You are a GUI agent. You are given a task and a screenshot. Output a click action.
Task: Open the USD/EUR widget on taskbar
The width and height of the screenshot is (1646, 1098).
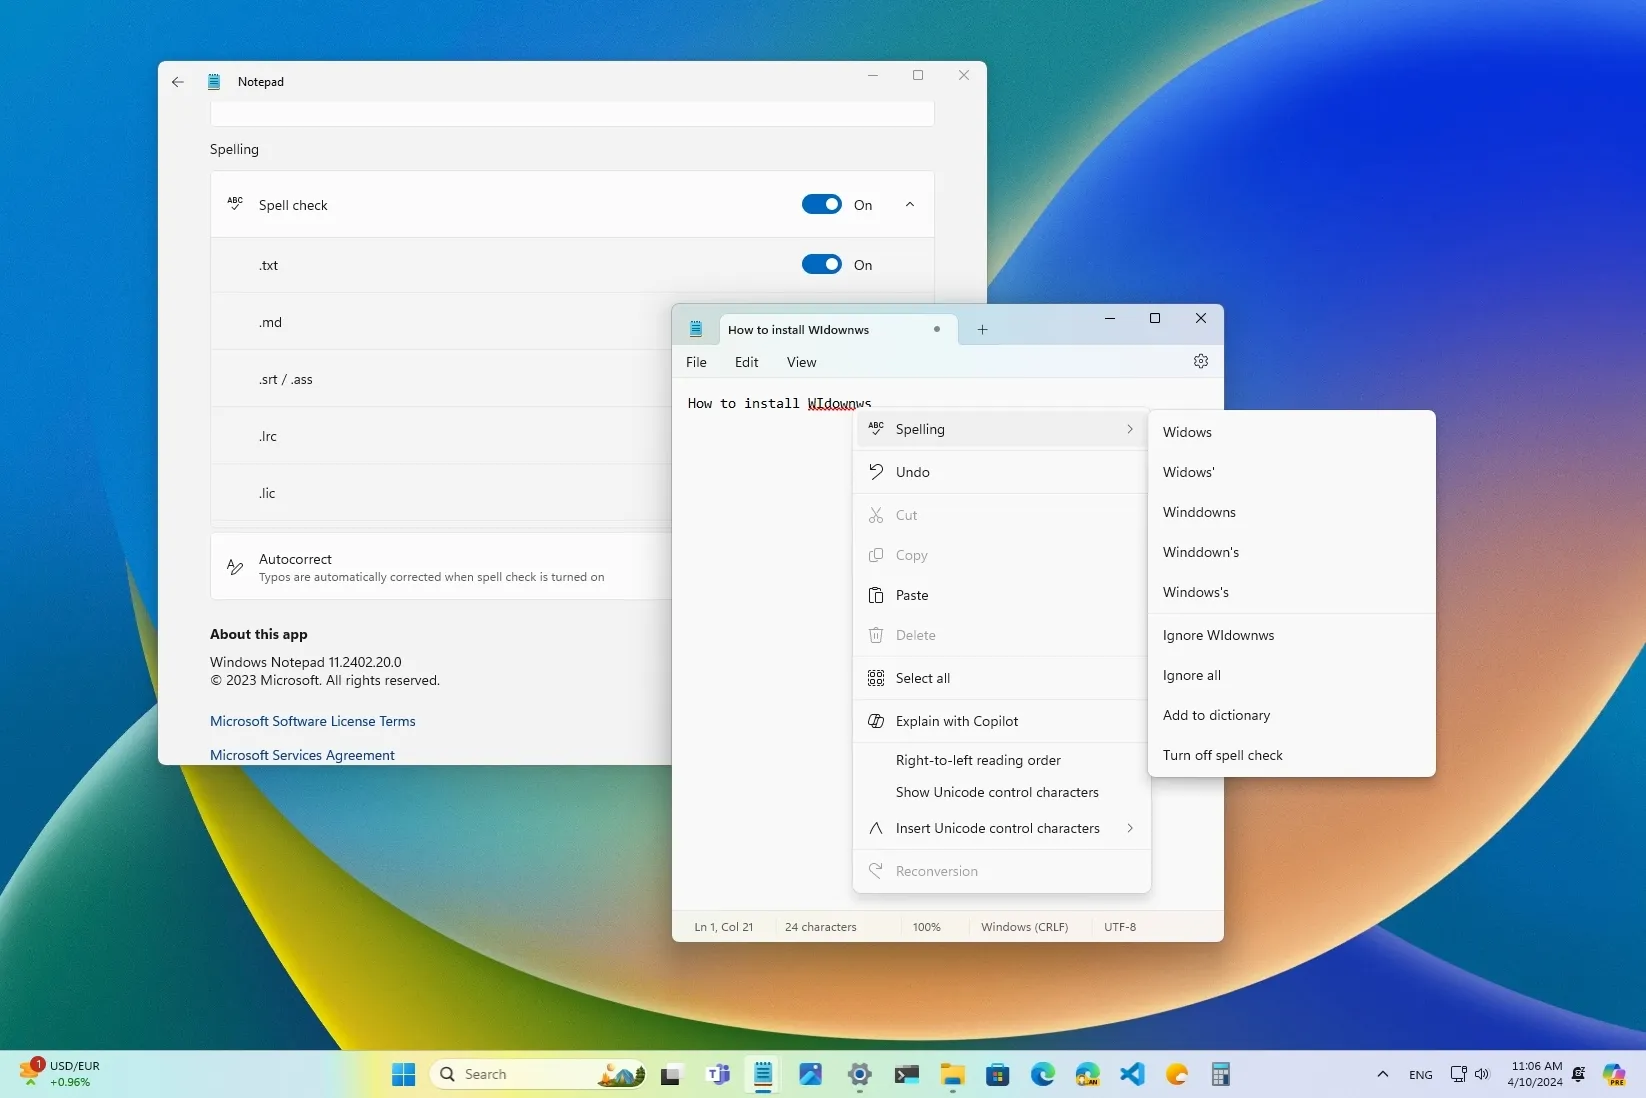point(60,1074)
